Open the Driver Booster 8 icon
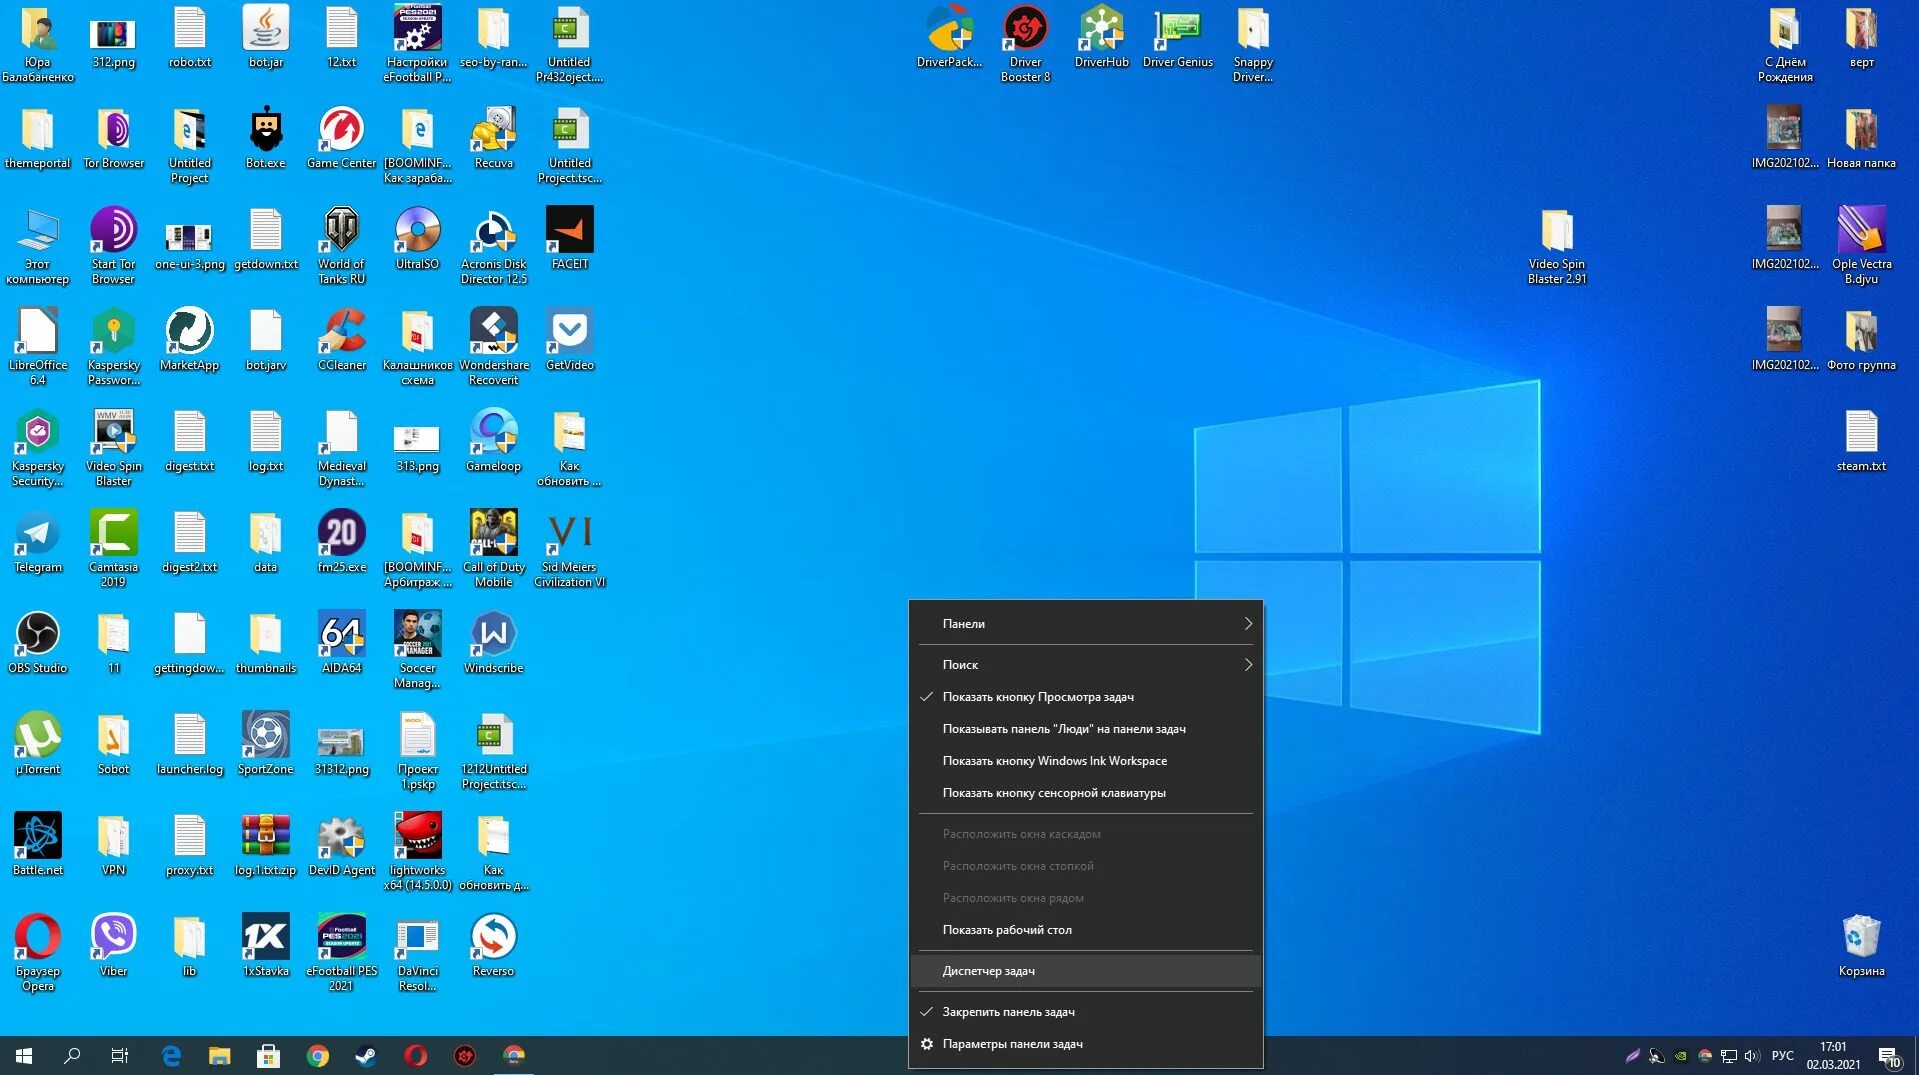The height and width of the screenshot is (1075, 1919). pos(1025,43)
